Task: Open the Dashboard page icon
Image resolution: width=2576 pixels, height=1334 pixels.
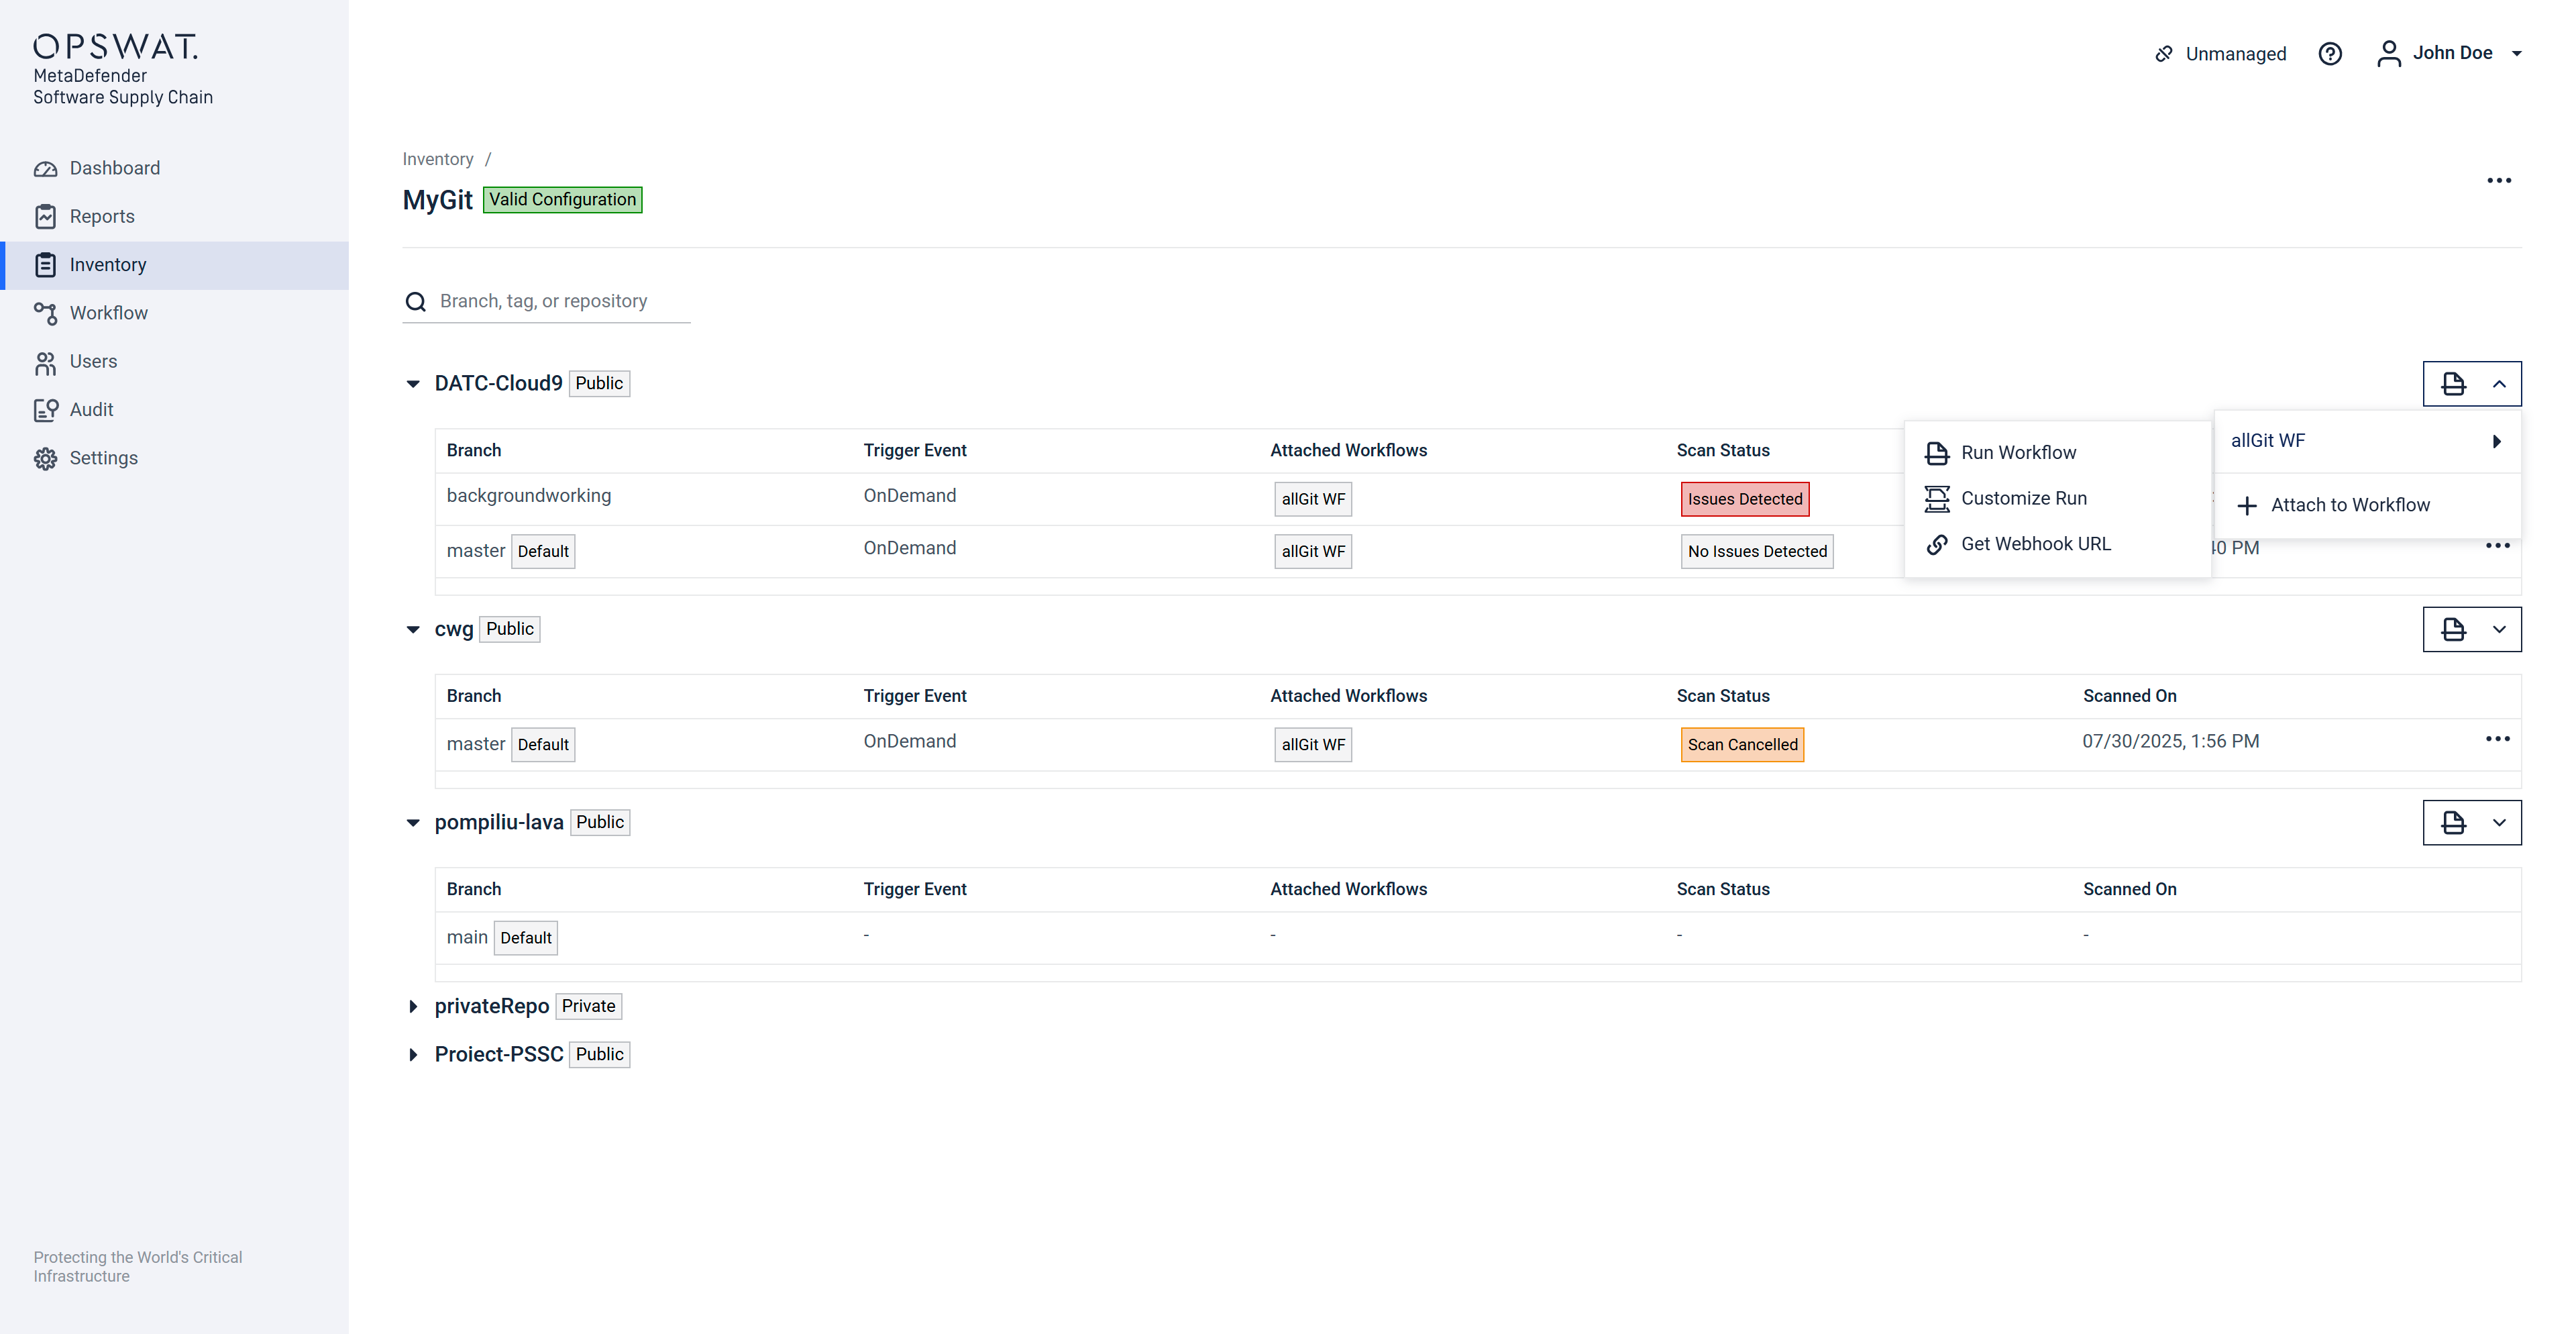Action: click(x=45, y=168)
